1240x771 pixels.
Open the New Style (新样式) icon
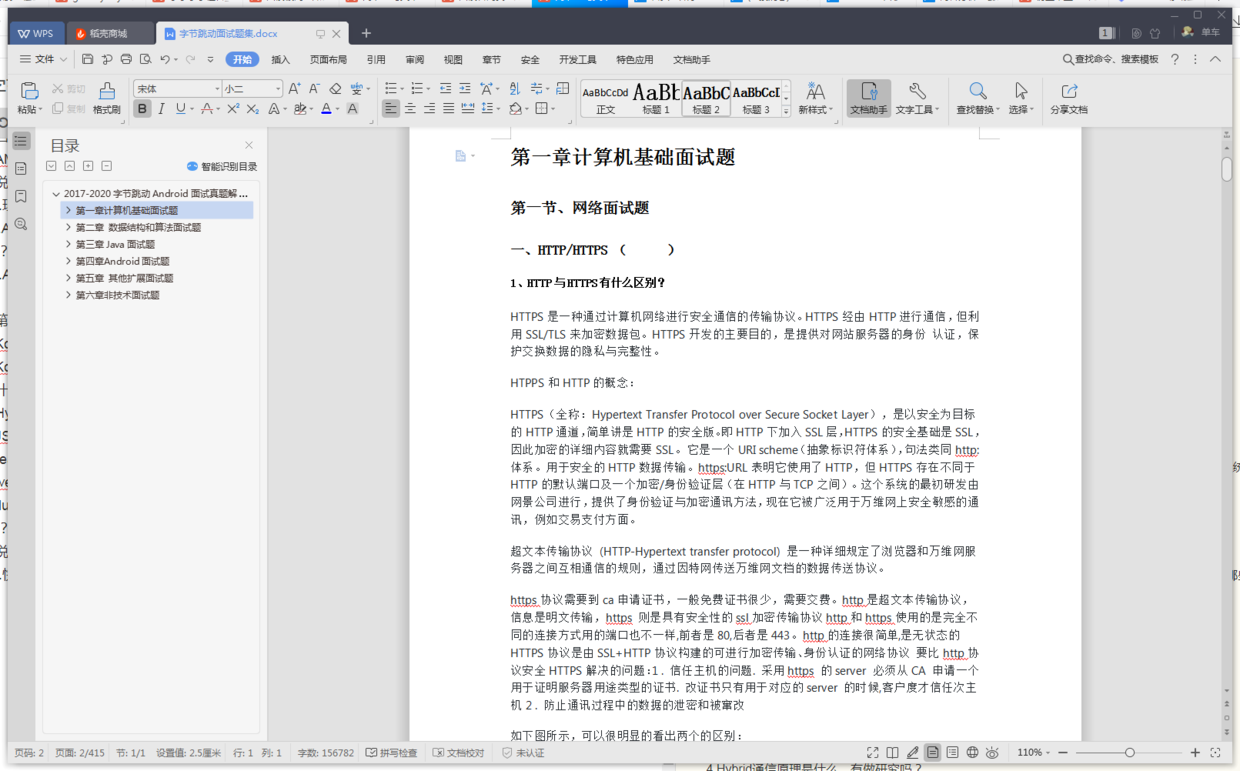pyautogui.click(x=816, y=91)
